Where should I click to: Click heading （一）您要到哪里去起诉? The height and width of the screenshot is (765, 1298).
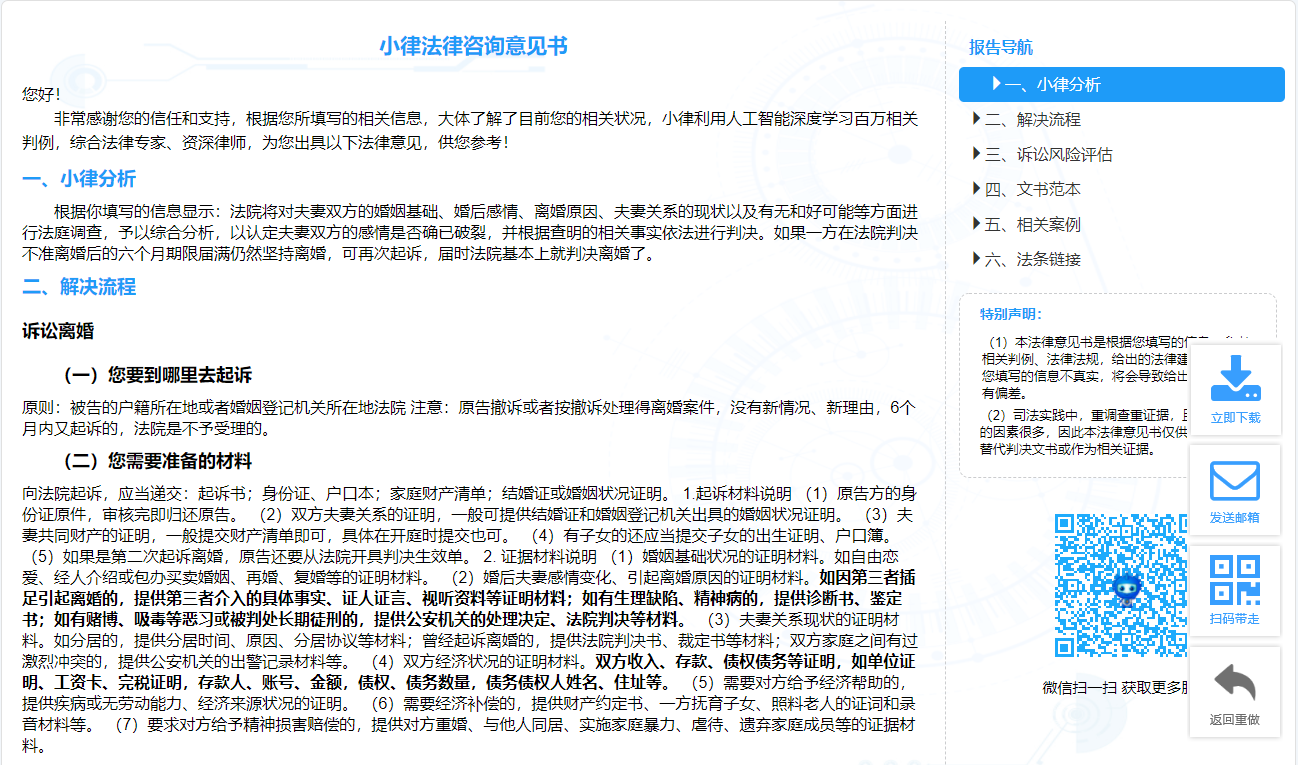coord(157,375)
